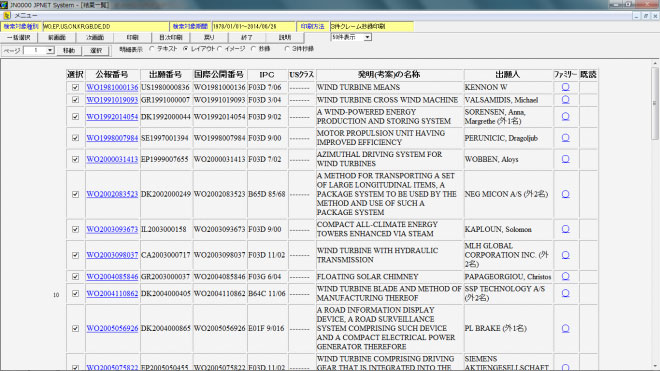The height and width of the screenshot is (371, 660).
Task: Toggle checkbox for WO2000031413 row
Action: pyautogui.click(x=75, y=160)
